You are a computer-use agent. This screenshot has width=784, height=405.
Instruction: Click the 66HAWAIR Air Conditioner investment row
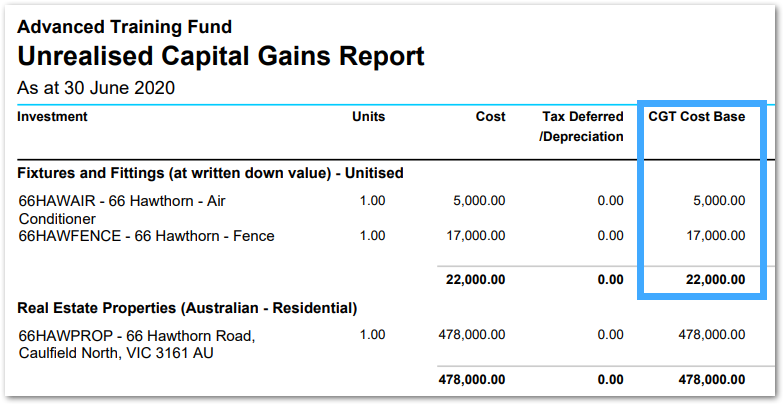point(382,210)
